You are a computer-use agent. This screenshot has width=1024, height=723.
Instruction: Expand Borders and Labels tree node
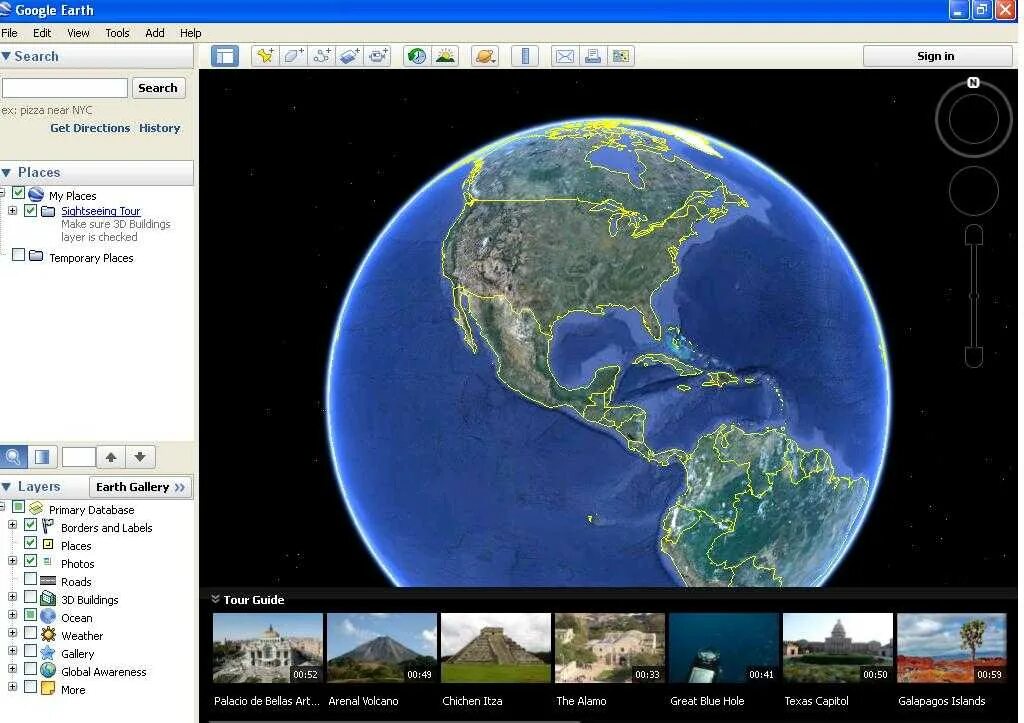click(12, 524)
